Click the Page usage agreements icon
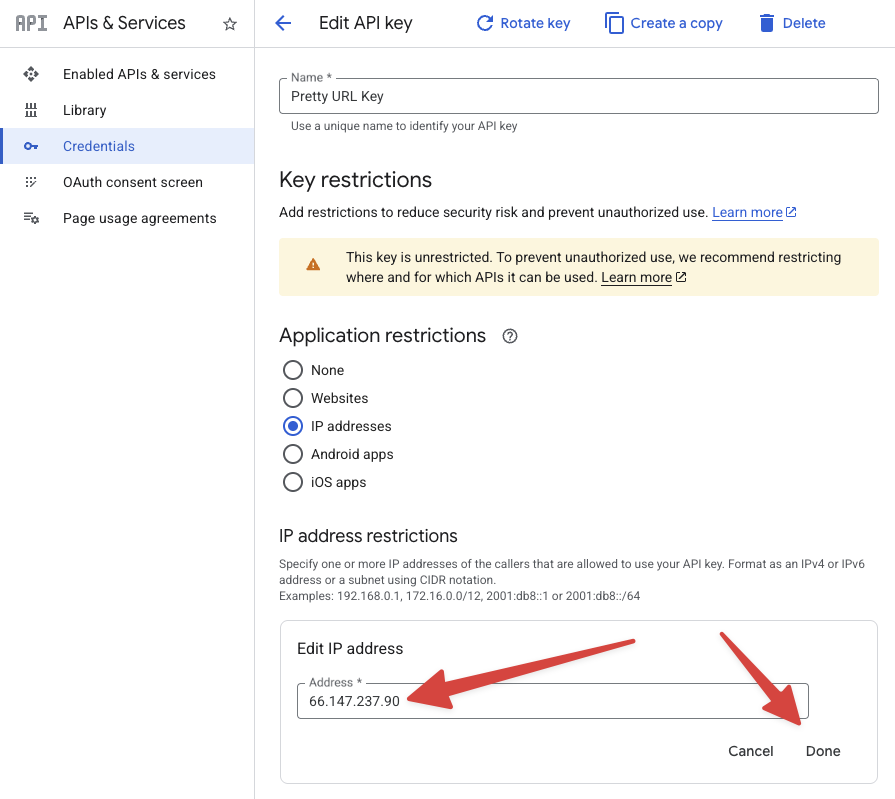This screenshot has height=799, width=895. 31,218
